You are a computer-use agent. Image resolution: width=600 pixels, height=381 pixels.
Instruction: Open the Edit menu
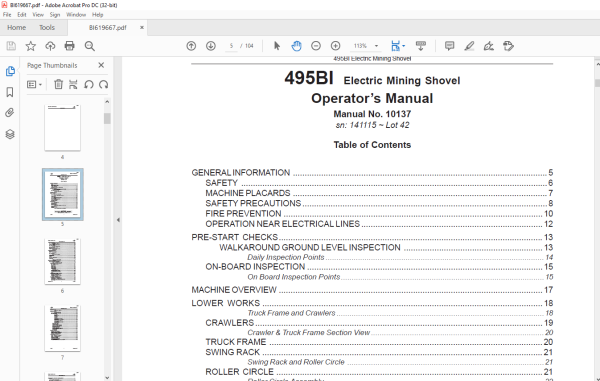coord(21,15)
